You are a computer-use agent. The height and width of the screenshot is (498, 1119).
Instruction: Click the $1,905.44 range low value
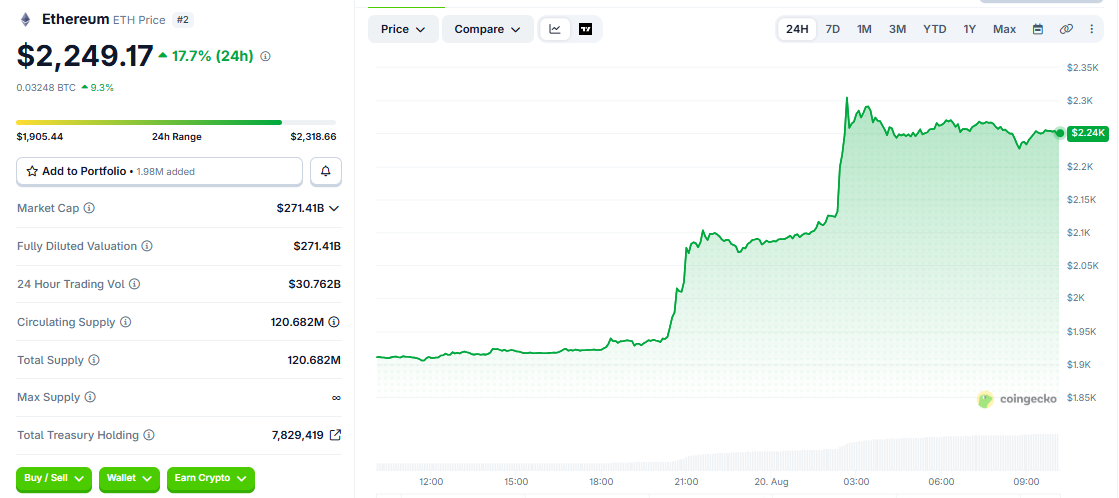point(39,137)
